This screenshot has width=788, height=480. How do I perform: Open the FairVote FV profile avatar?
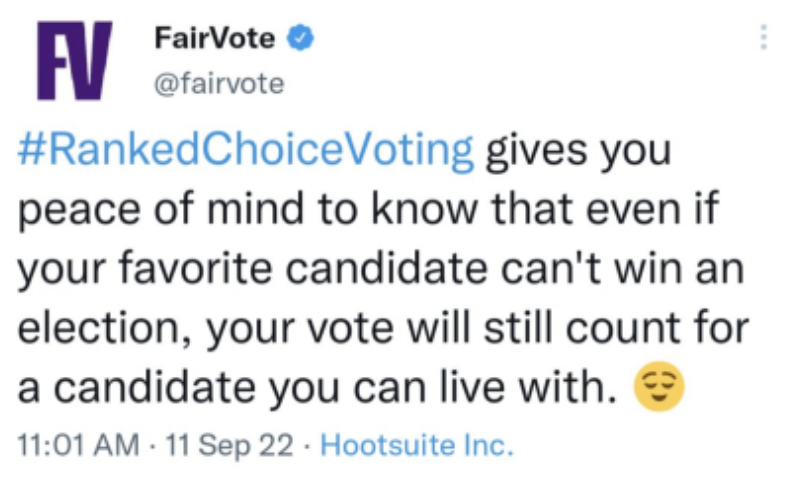click(74, 60)
